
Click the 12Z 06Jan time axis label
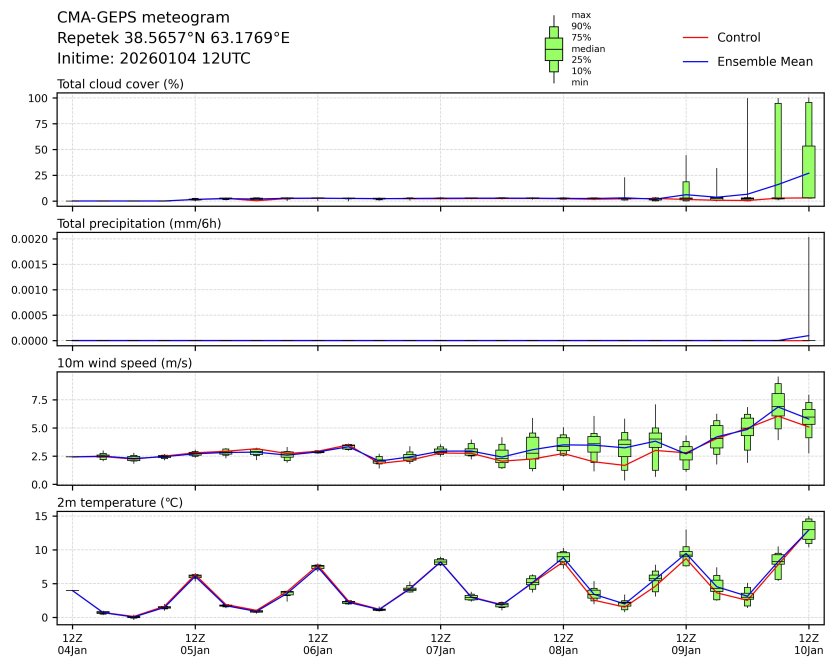pyautogui.click(x=318, y=643)
